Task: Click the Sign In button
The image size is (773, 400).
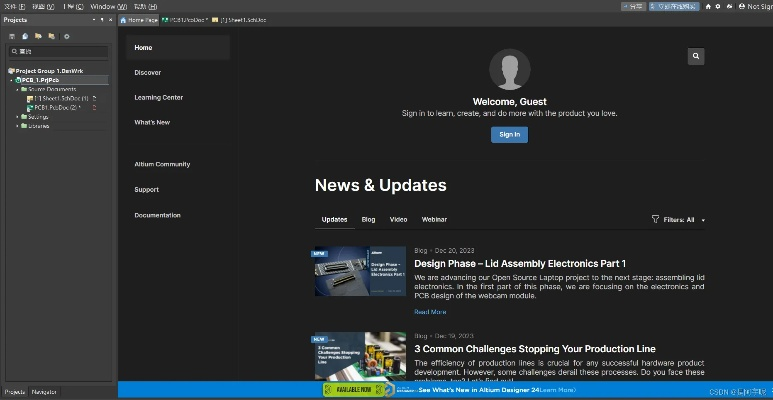Action: pyautogui.click(x=509, y=134)
